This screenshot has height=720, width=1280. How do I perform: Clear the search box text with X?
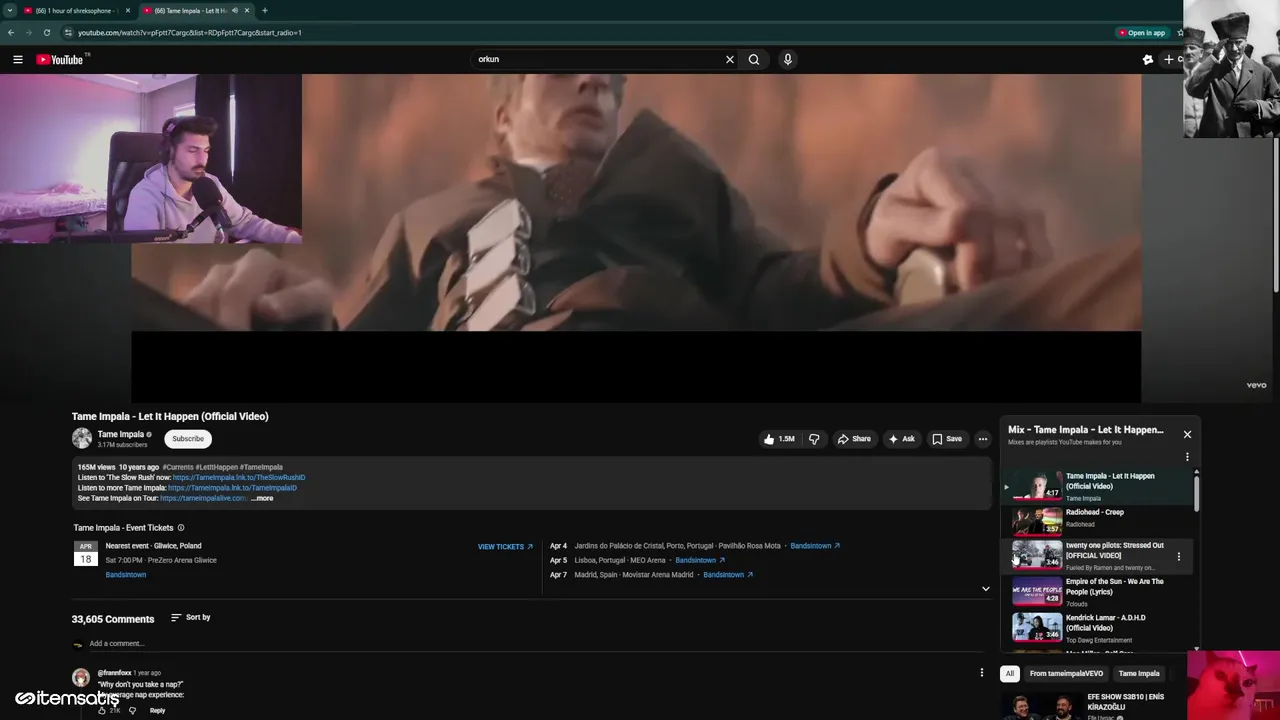coord(730,59)
